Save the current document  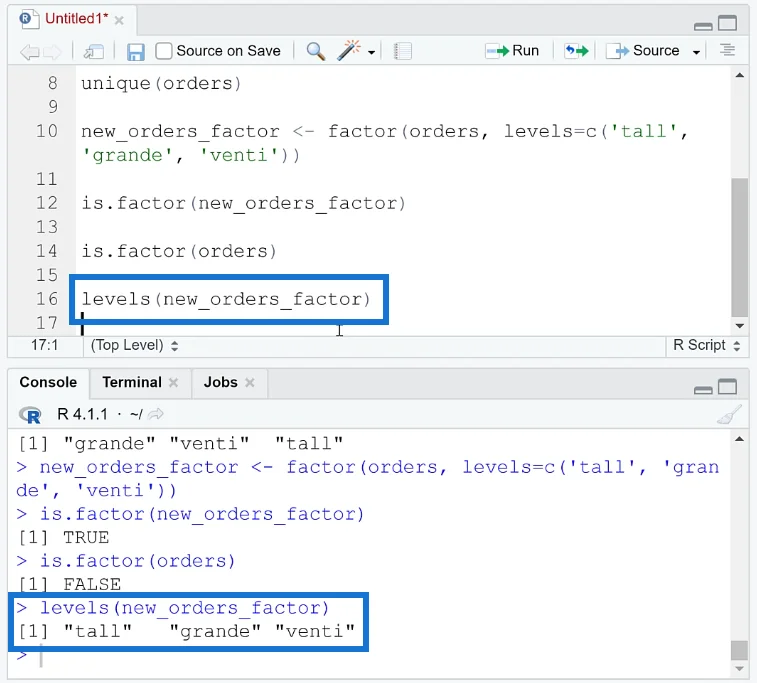[x=135, y=52]
